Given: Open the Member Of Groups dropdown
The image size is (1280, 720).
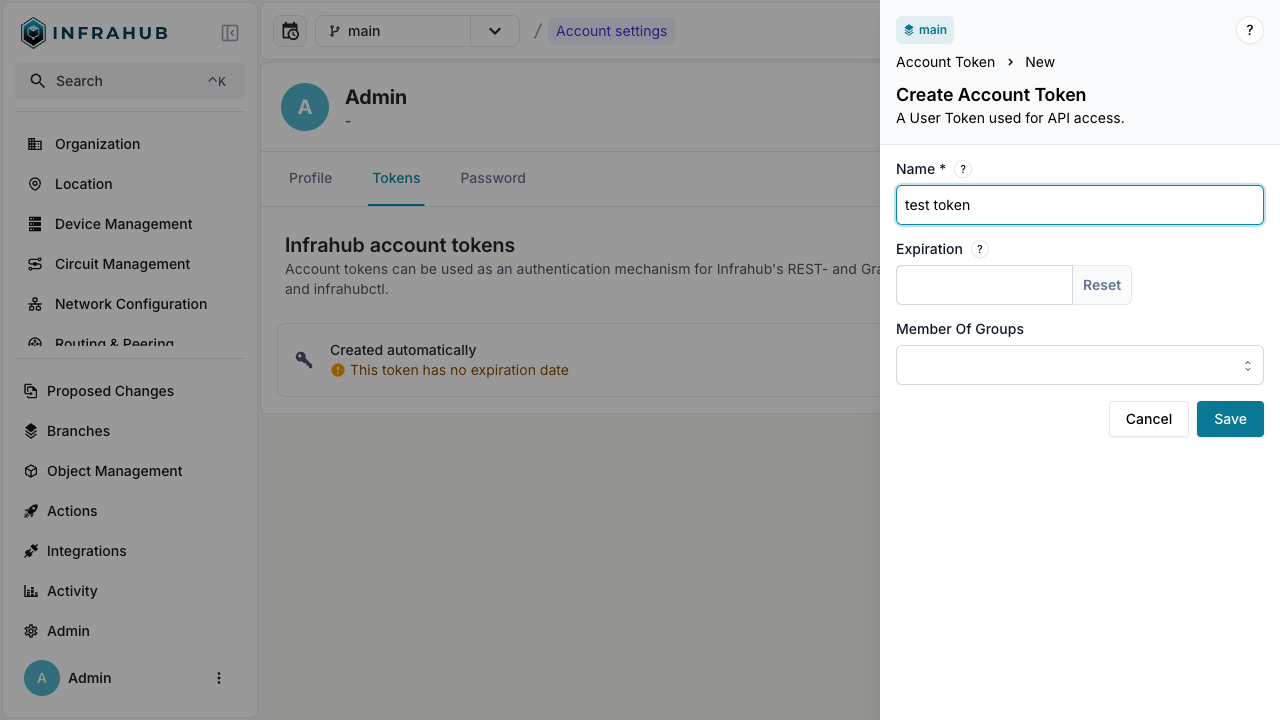Looking at the screenshot, I should tap(1079, 365).
